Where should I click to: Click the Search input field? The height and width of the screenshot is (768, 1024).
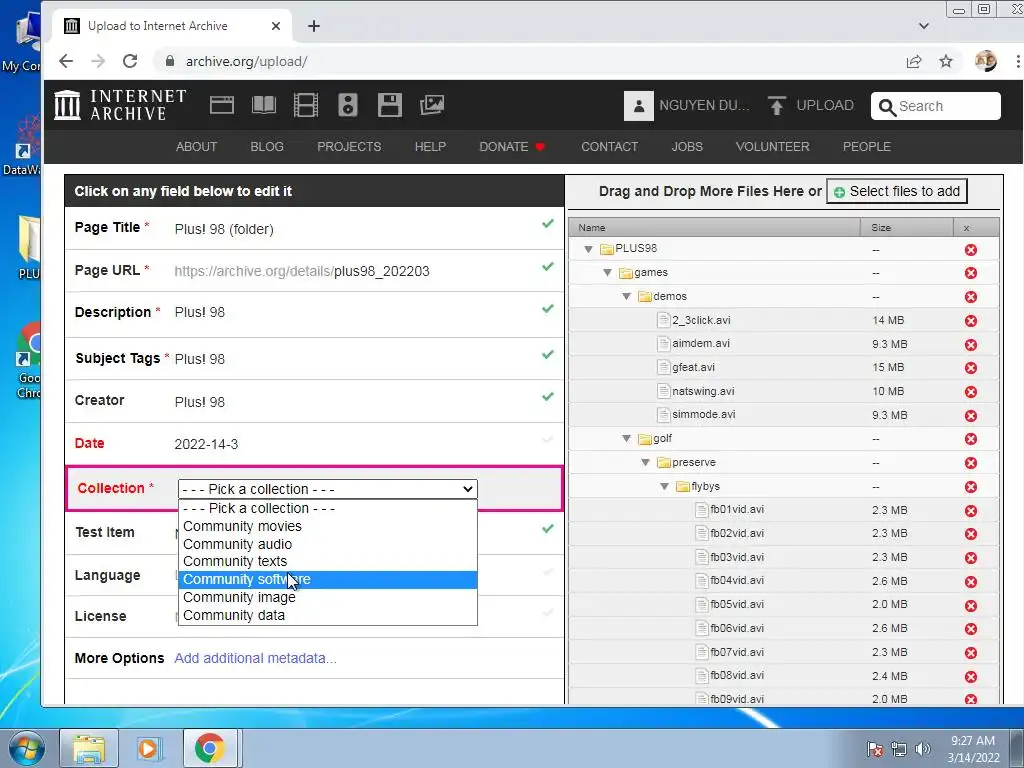coord(935,106)
